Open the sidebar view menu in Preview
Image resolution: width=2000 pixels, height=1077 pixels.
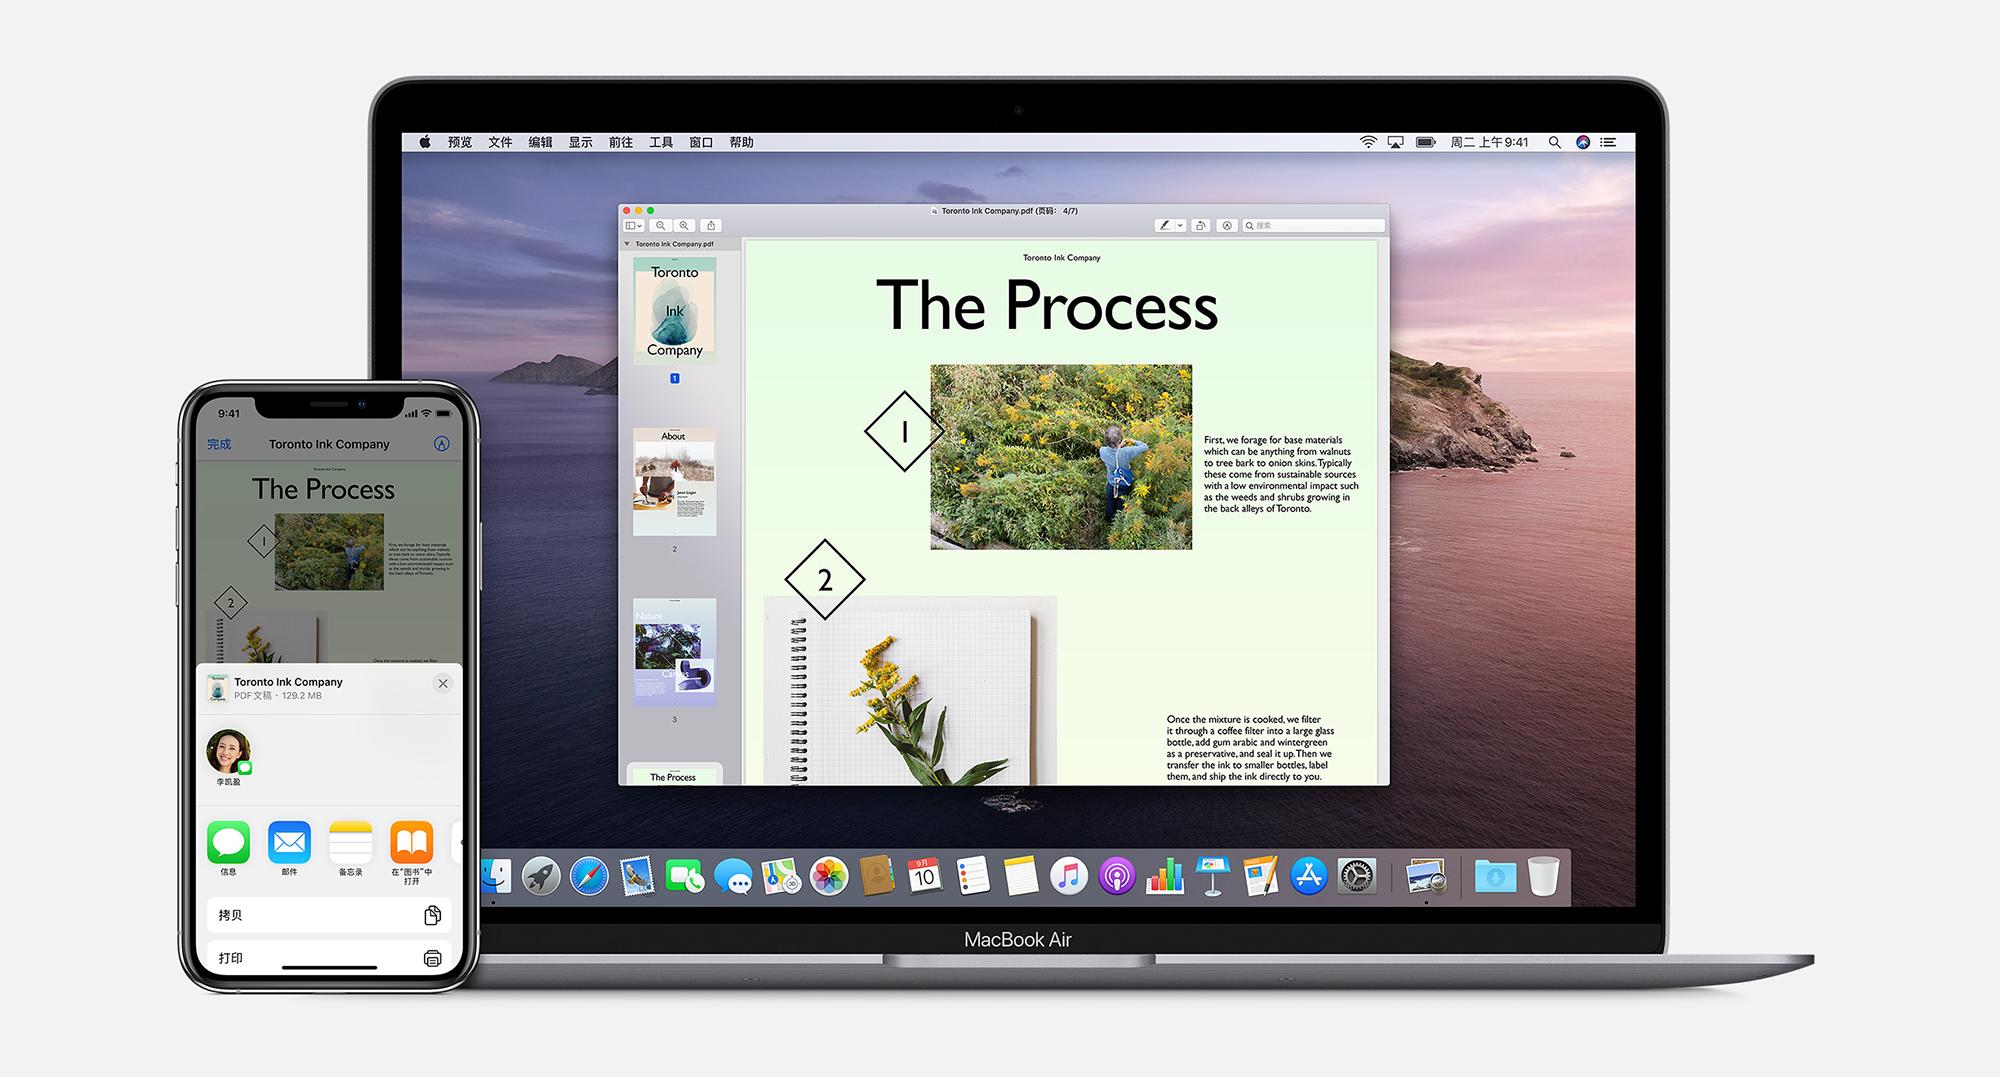click(634, 226)
